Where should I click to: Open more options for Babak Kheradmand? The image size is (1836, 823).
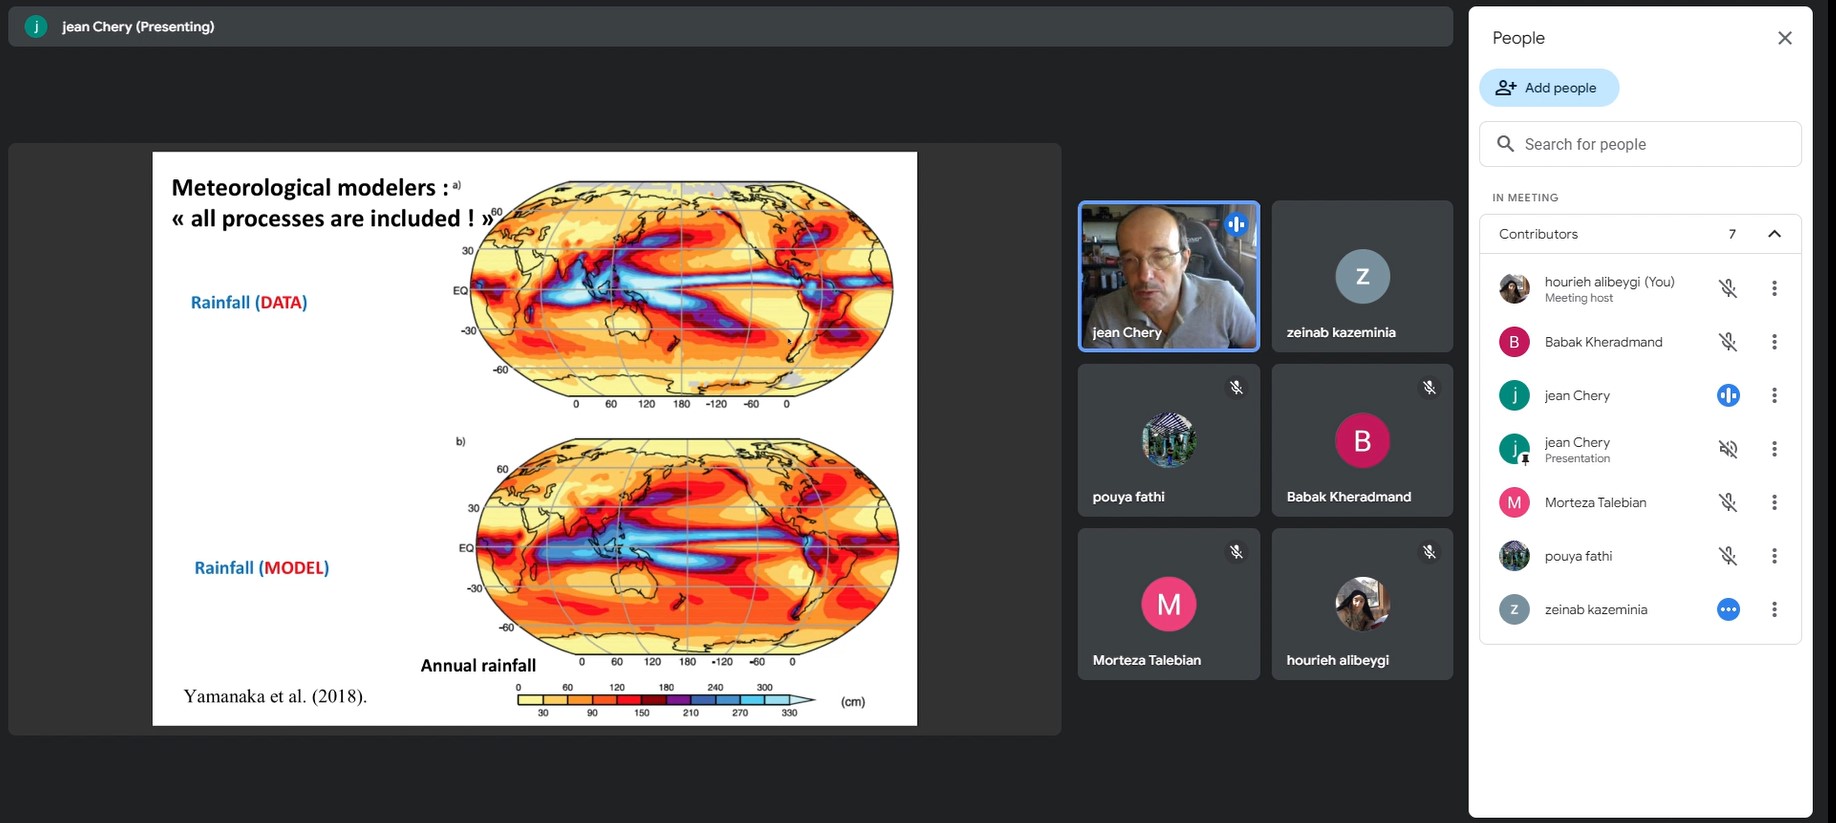click(1774, 342)
